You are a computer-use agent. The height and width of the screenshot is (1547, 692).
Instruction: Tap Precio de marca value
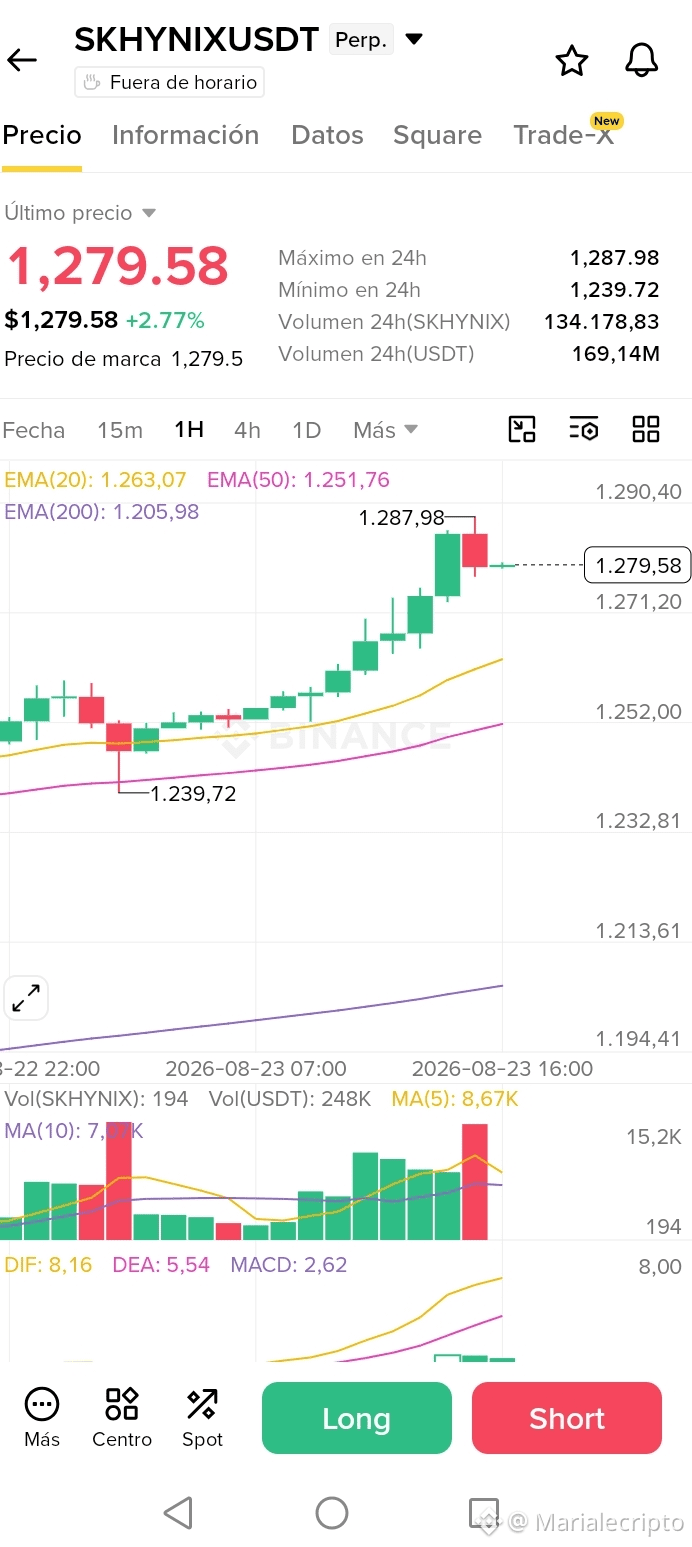207,359
